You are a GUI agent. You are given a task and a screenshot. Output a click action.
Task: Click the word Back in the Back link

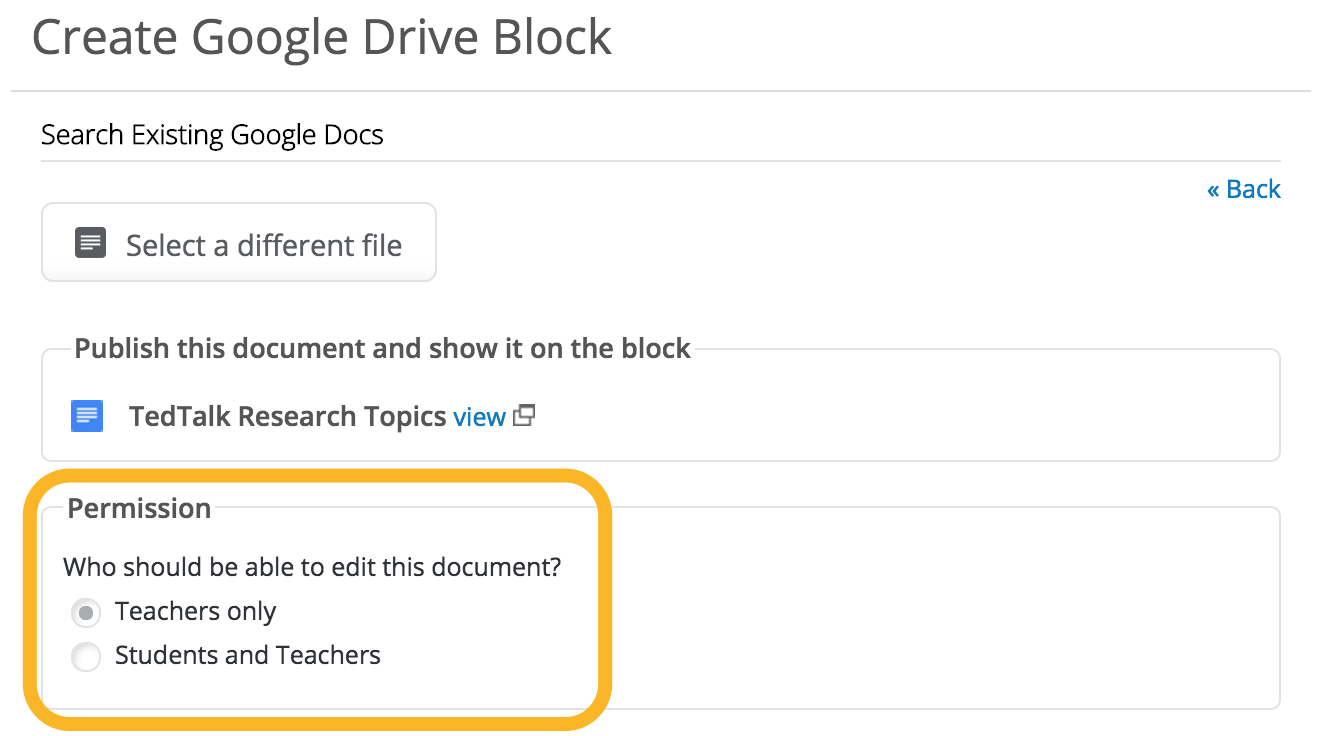point(1253,189)
